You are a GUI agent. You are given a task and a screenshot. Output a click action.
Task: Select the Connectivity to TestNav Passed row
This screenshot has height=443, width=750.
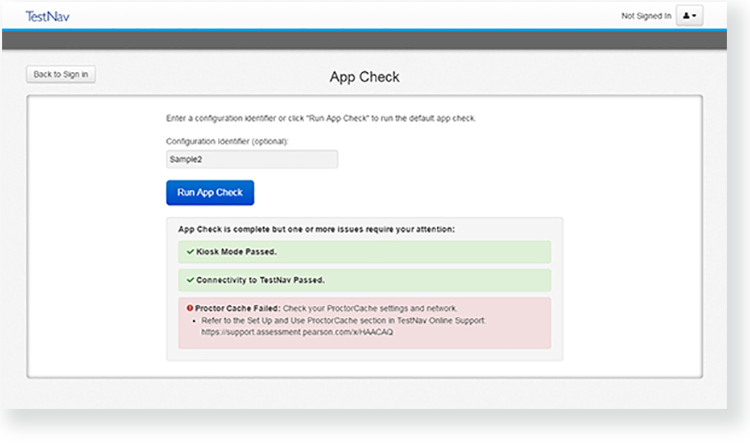365,280
